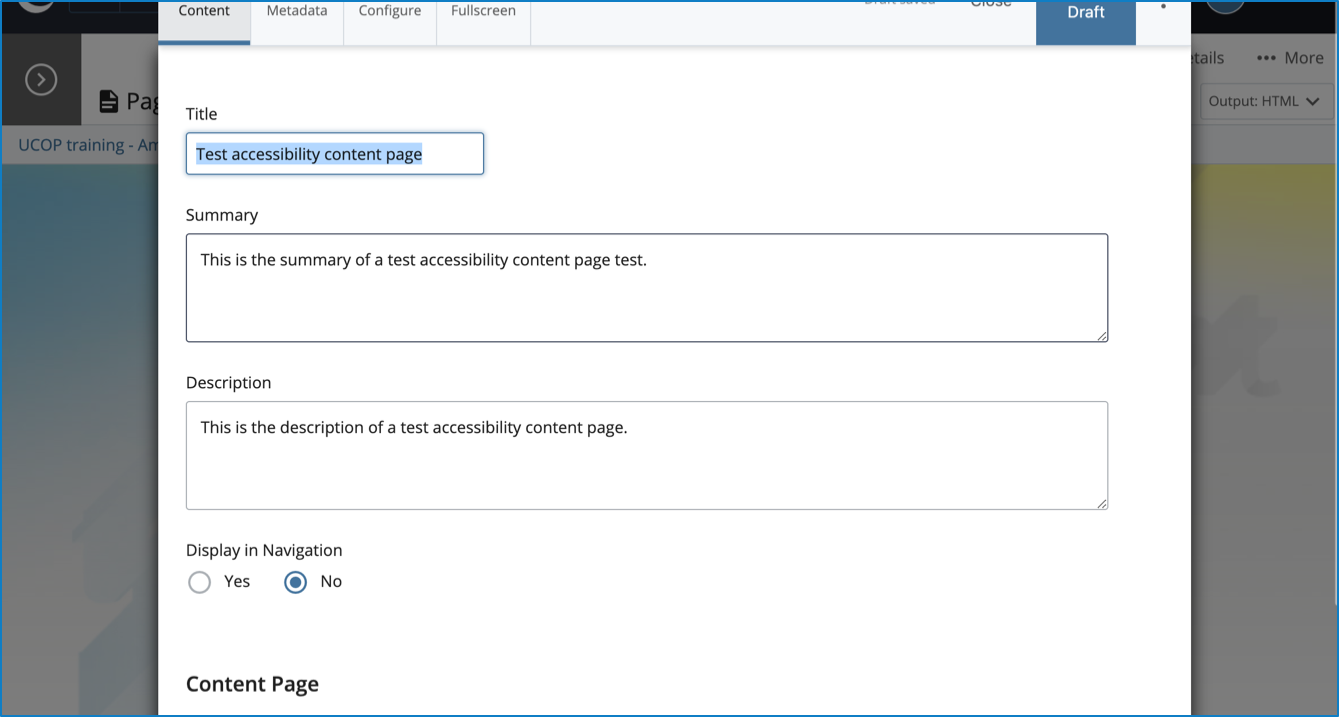Click the page document icon
The image size is (1339, 717).
pyautogui.click(x=109, y=101)
